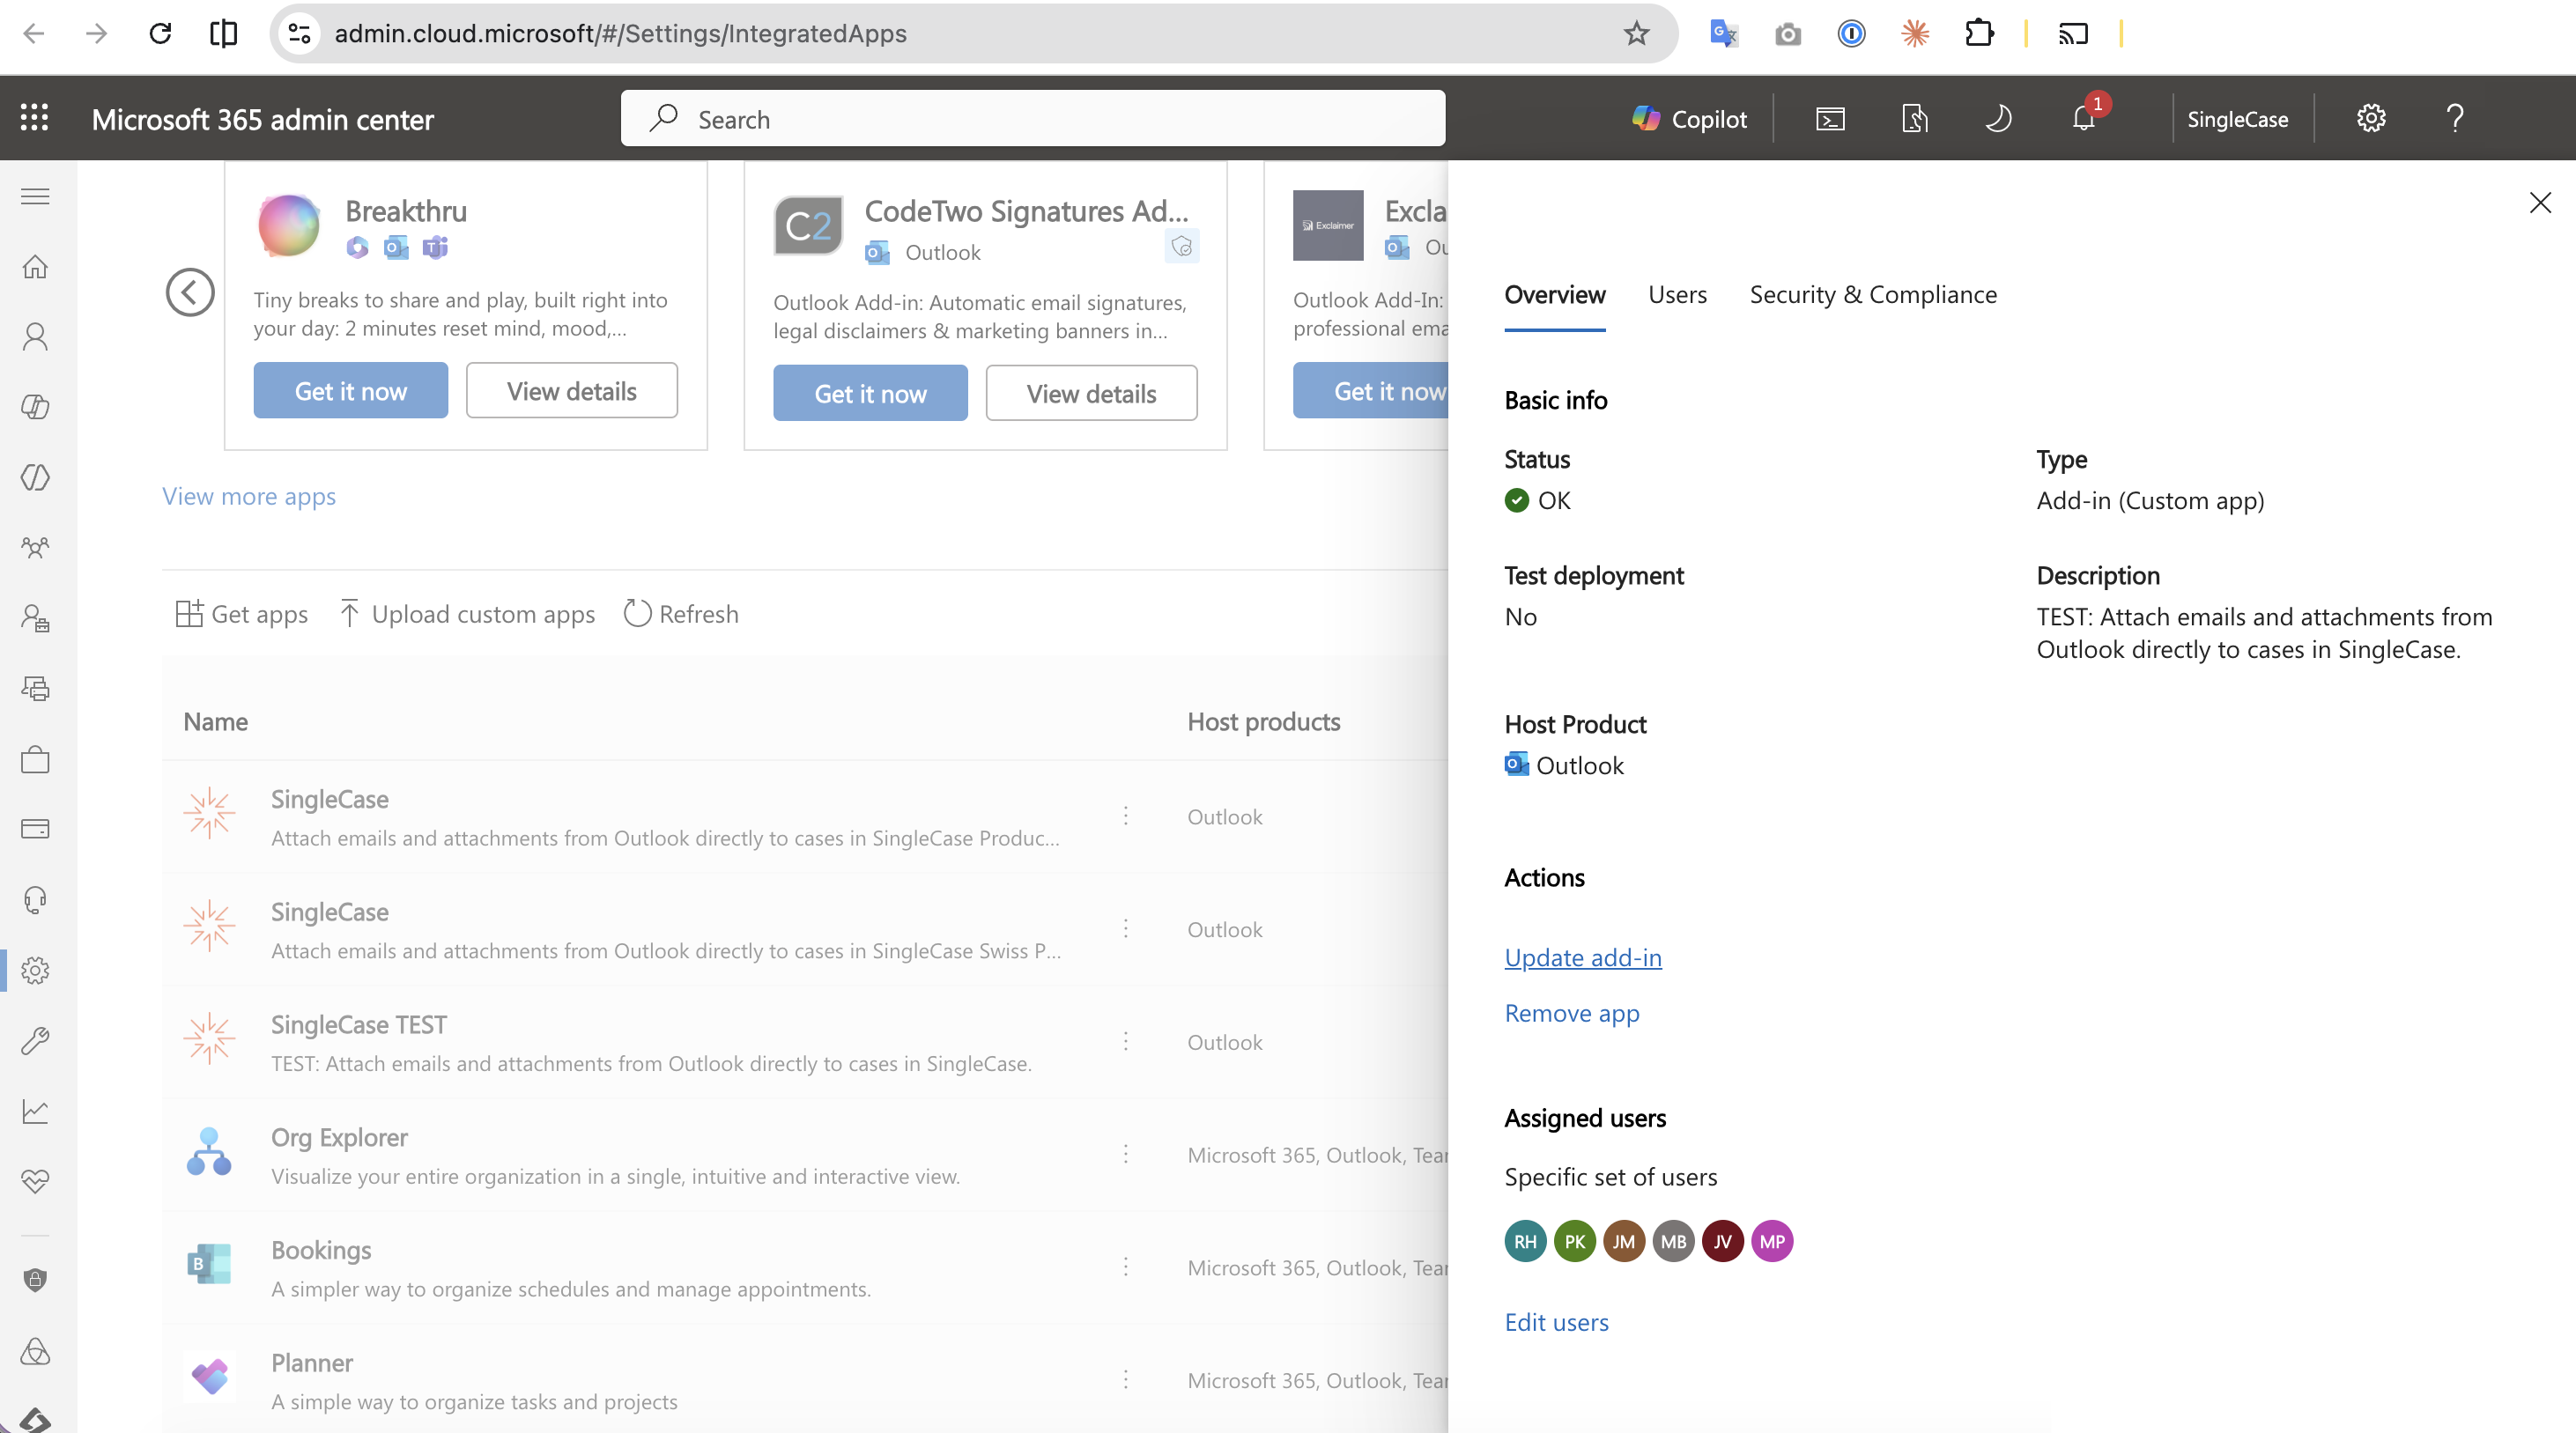This screenshot has height=1433, width=2576.
Task: Click Edit users link
Action: coord(1557,1322)
